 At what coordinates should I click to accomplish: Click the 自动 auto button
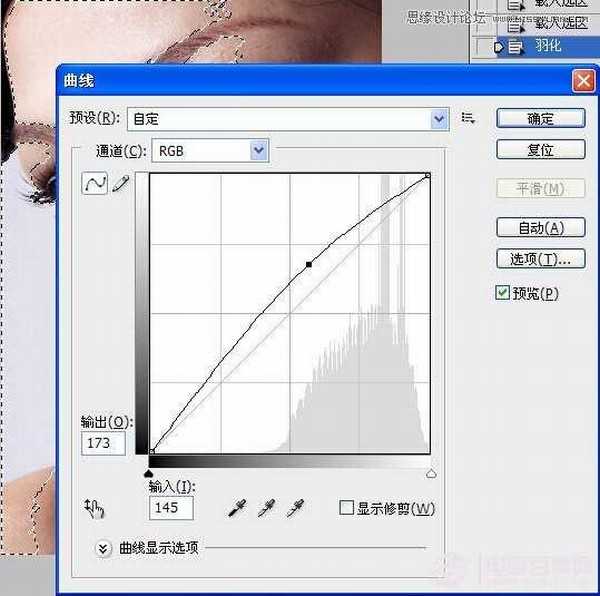(540, 228)
